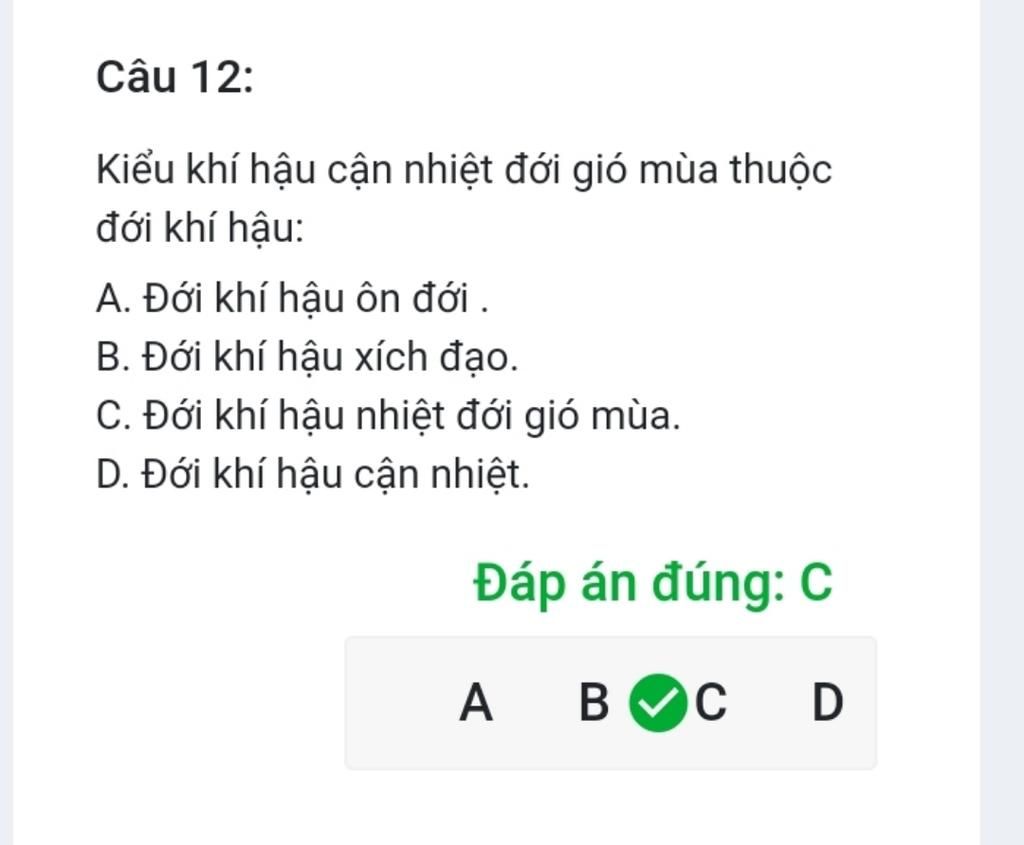This screenshot has height=845, width=1024.
Task: Select letter A in the answer bar
Action: click(476, 703)
